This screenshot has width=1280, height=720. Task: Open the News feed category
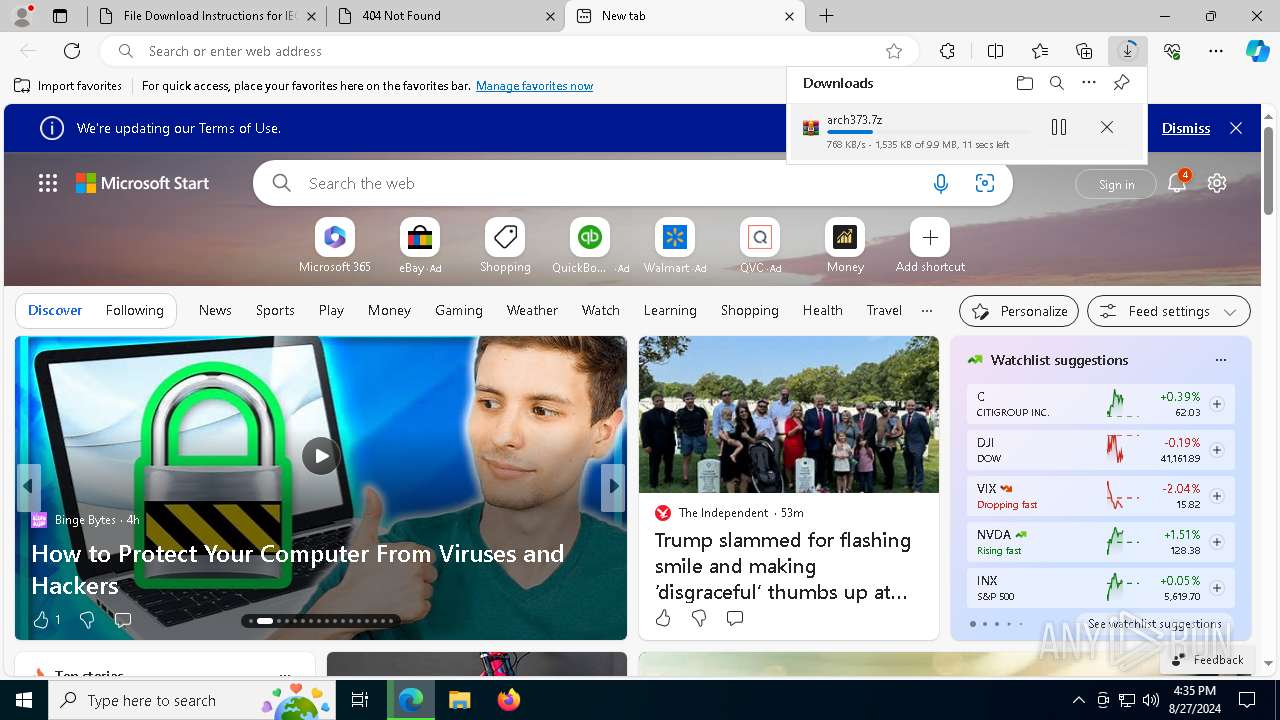(x=215, y=310)
